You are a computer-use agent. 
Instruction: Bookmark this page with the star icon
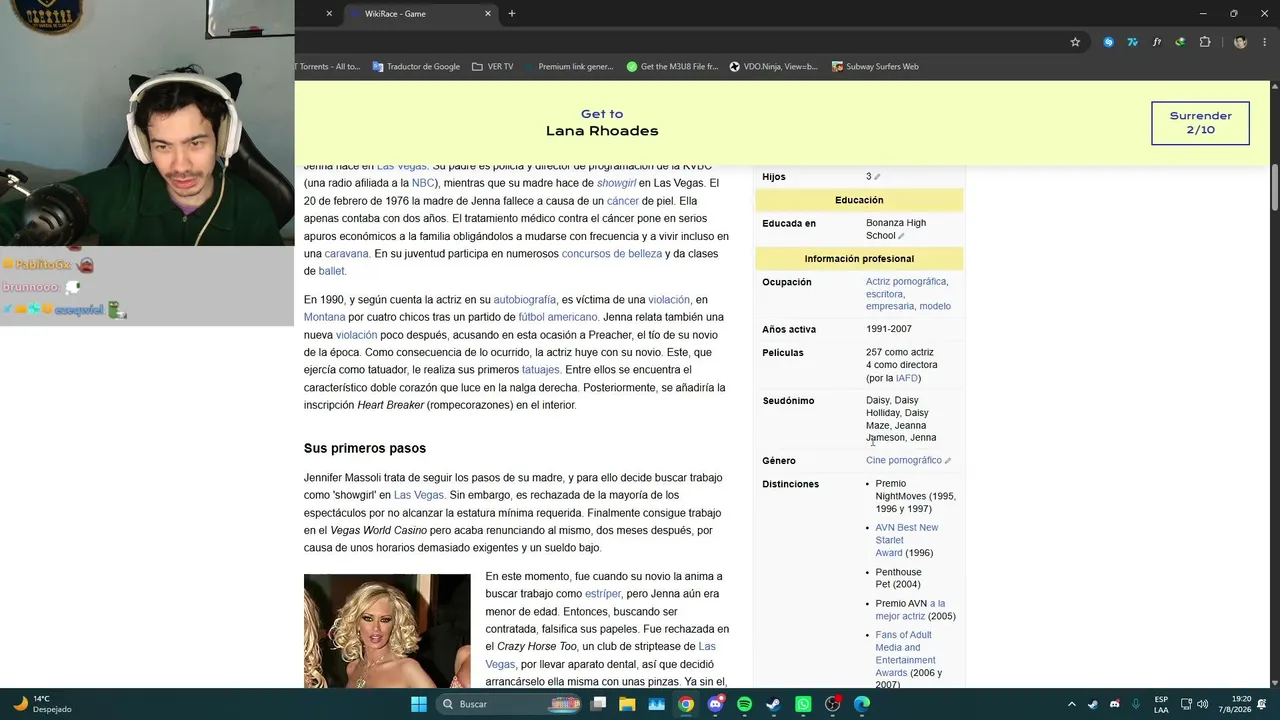point(1075,42)
